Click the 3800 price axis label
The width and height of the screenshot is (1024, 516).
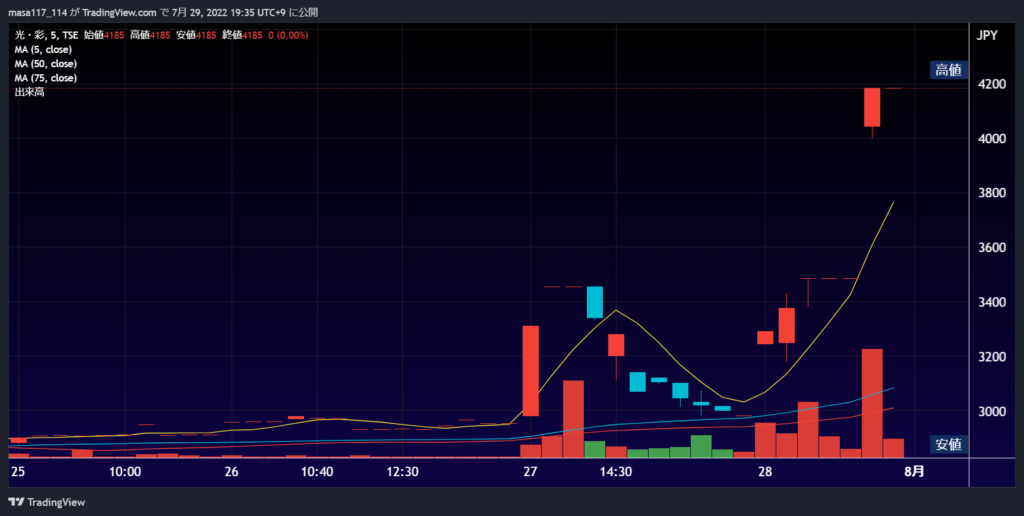tap(992, 193)
